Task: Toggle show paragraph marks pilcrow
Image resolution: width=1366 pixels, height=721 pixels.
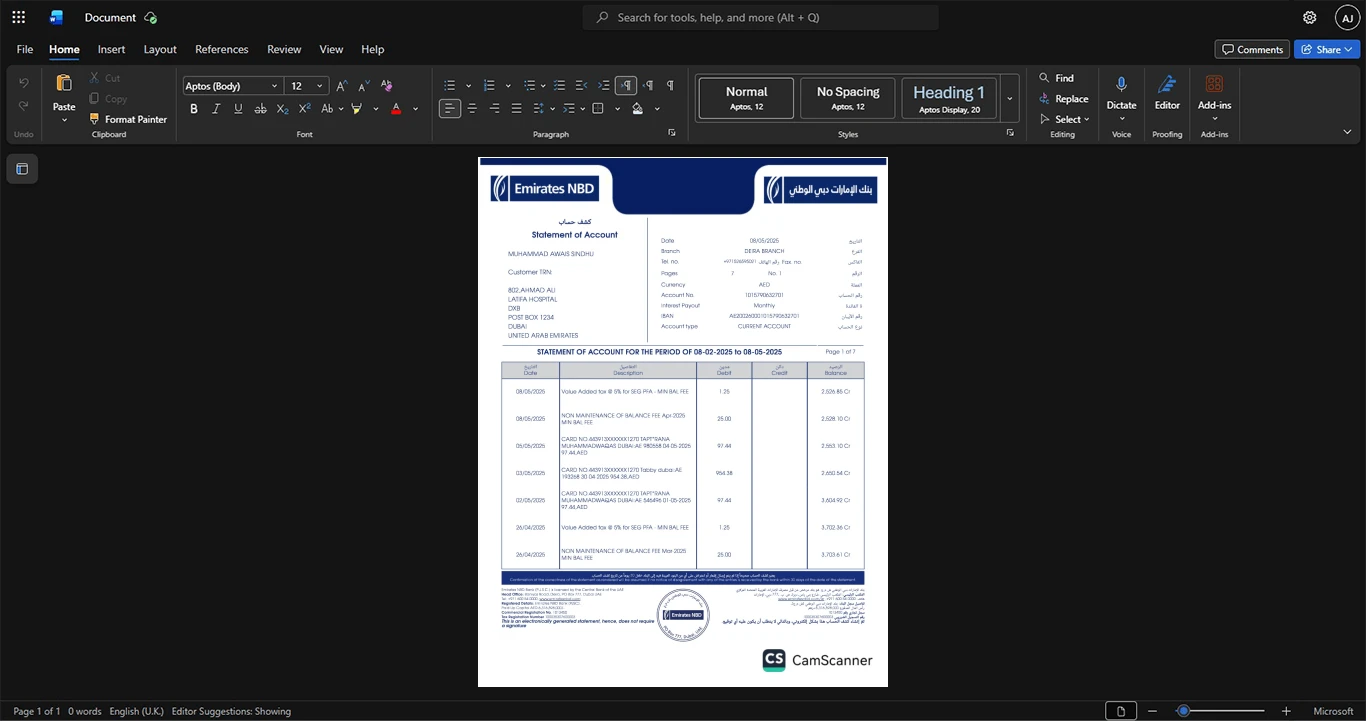Action: click(670, 86)
